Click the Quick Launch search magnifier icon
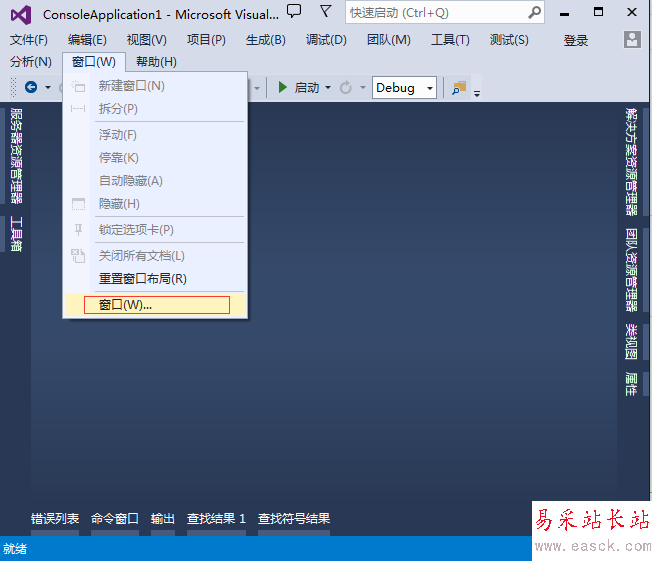The image size is (652, 561). click(x=534, y=12)
